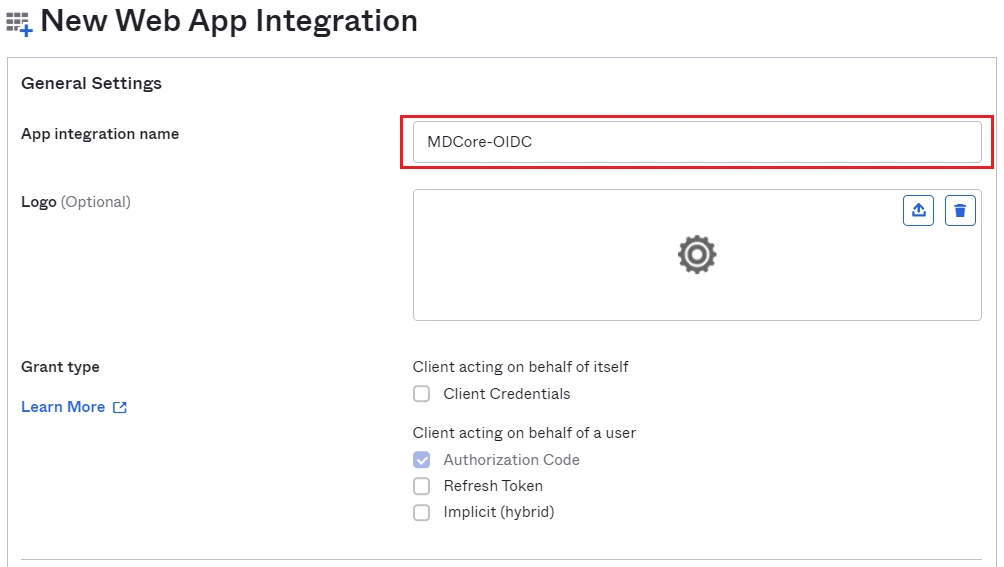This screenshot has height=567, width=1004.
Task: Enable the Implicit (hybrid) checkbox
Action: pos(421,512)
